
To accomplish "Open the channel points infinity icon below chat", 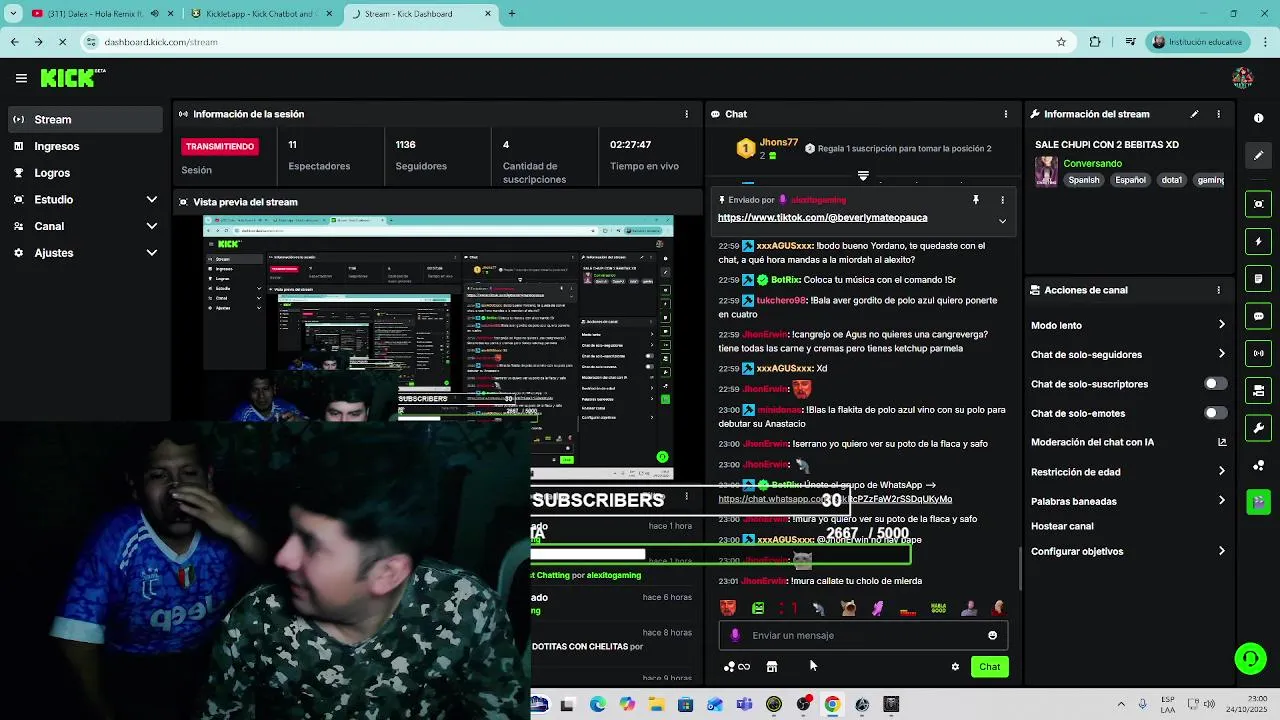I will (x=737, y=667).
